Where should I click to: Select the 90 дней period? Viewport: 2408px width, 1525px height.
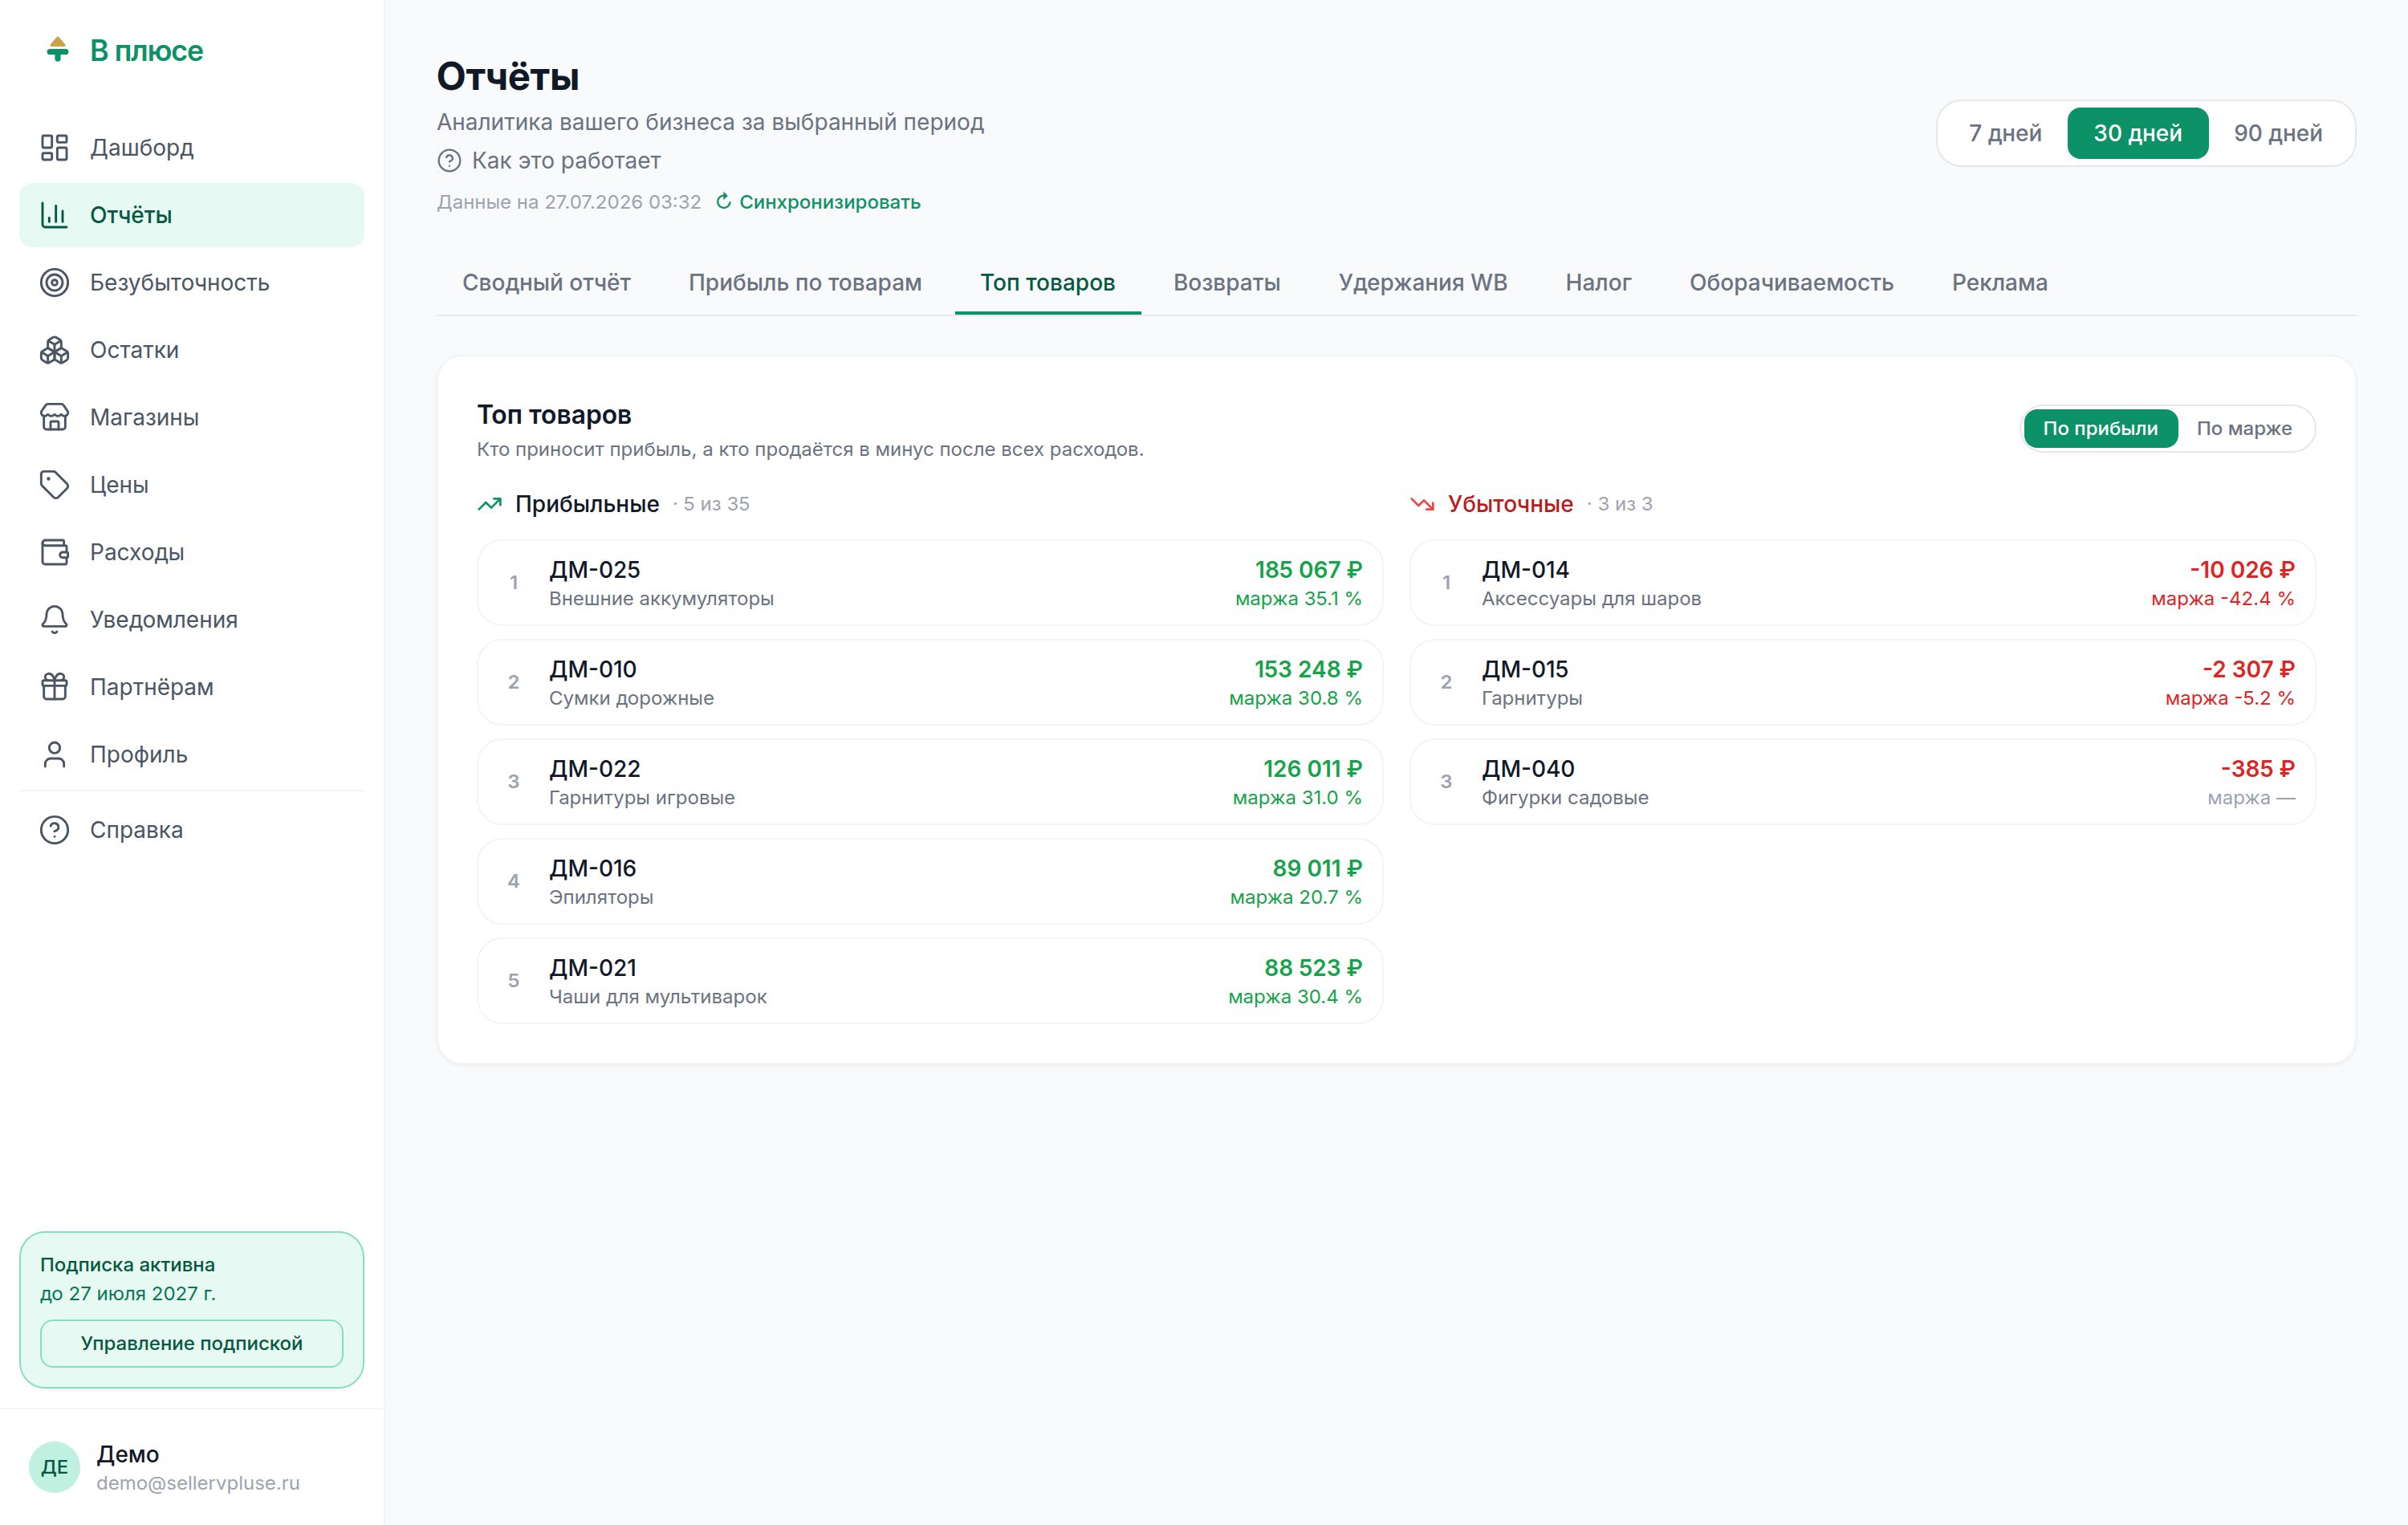pyautogui.click(x=2278, y=133)
